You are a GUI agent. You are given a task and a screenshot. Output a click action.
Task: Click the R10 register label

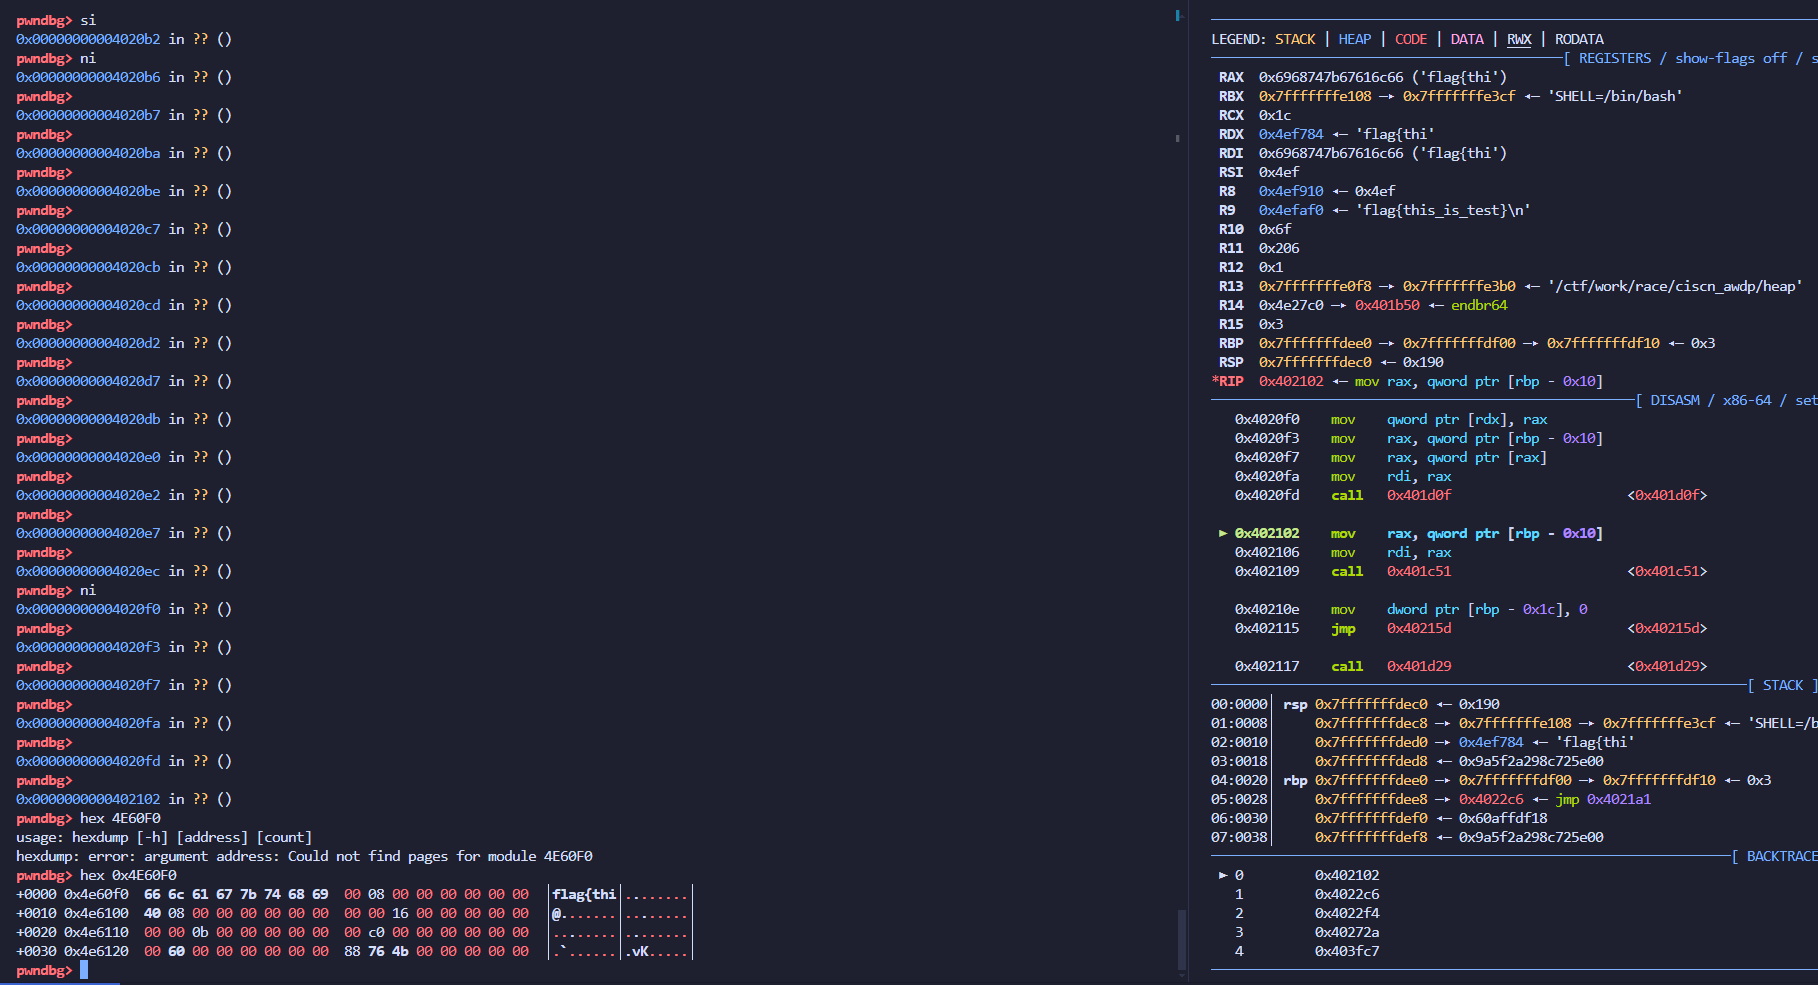coord(1231,229)
